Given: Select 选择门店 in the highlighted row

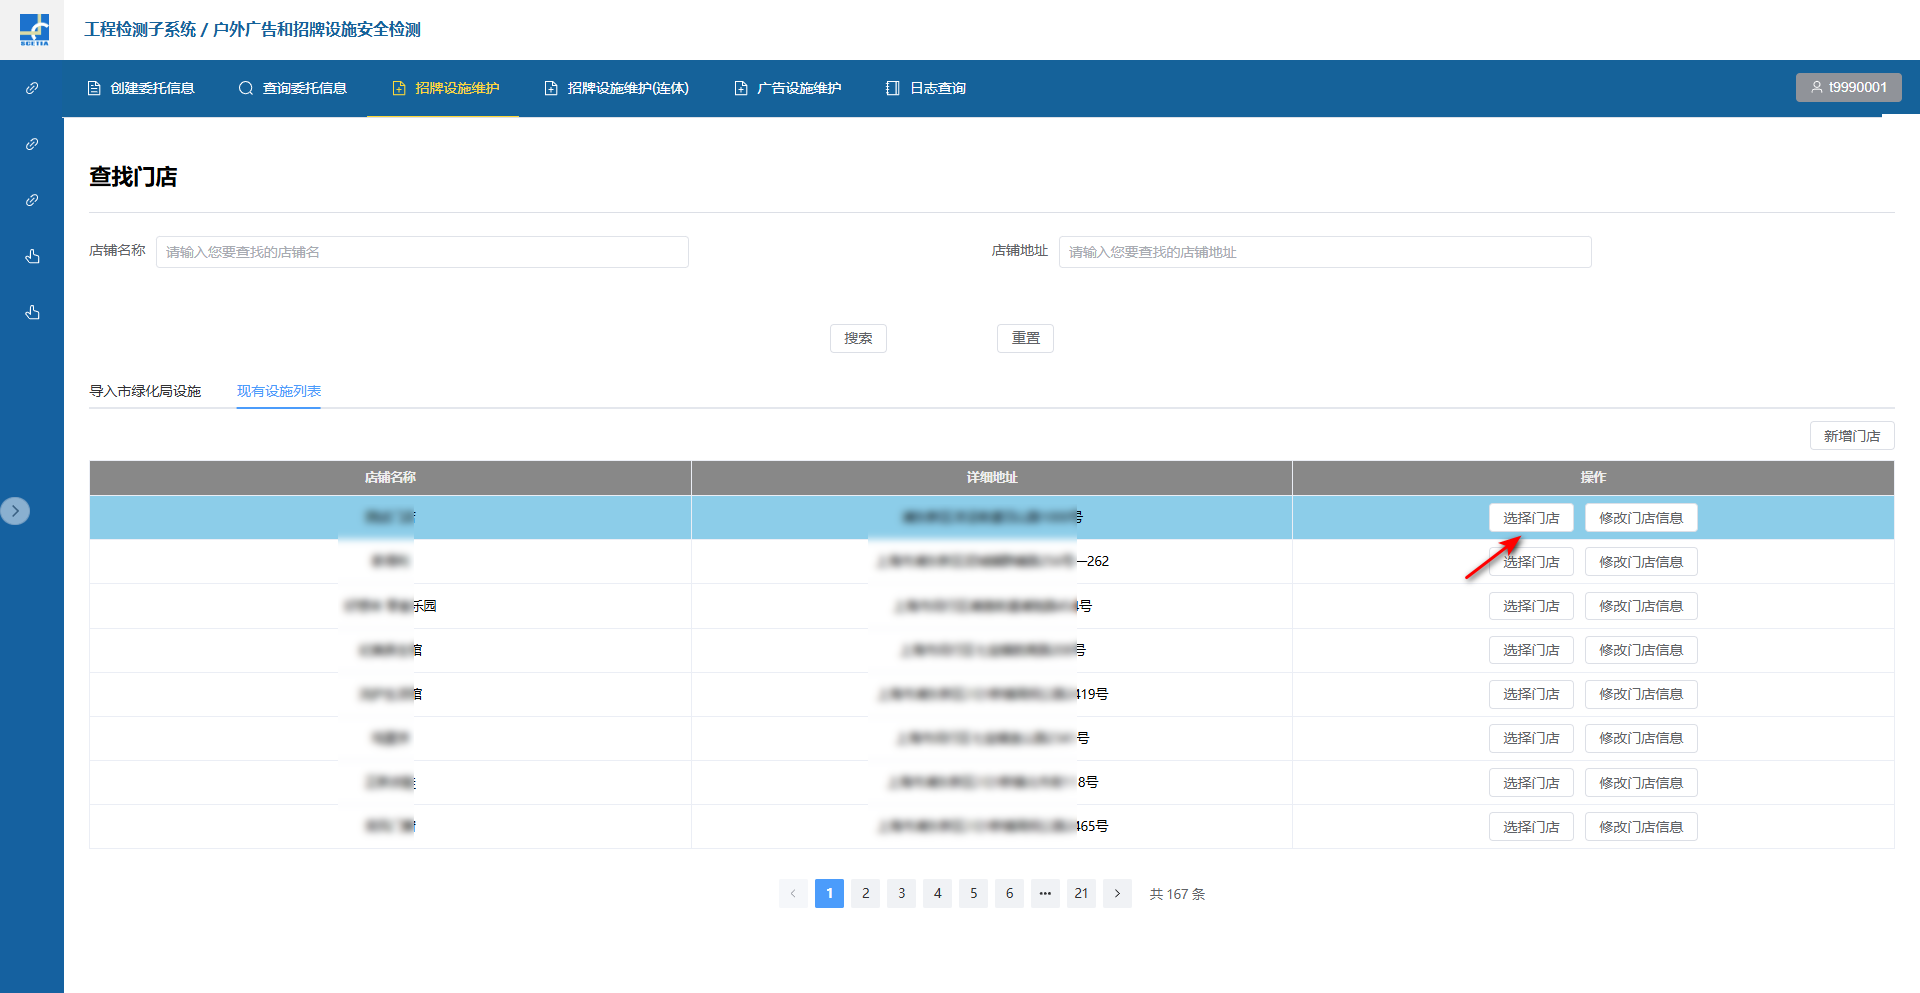Looking at the screenshot, I should 1530,518.
